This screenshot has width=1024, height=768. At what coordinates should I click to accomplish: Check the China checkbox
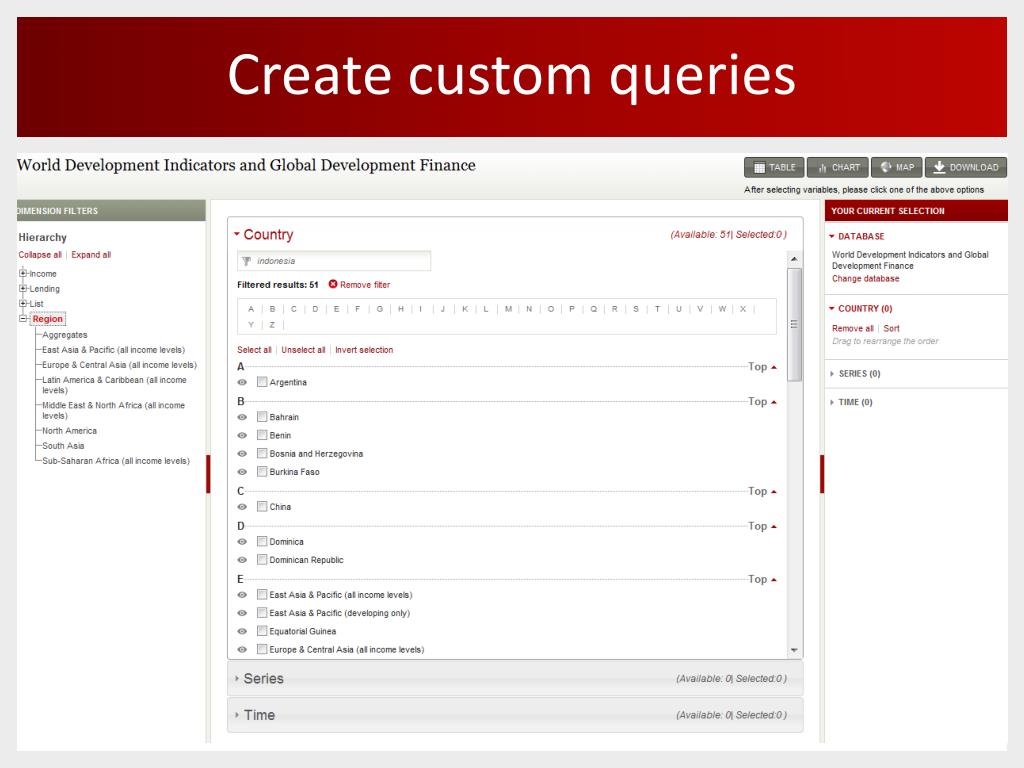click(x=262, y=506)
